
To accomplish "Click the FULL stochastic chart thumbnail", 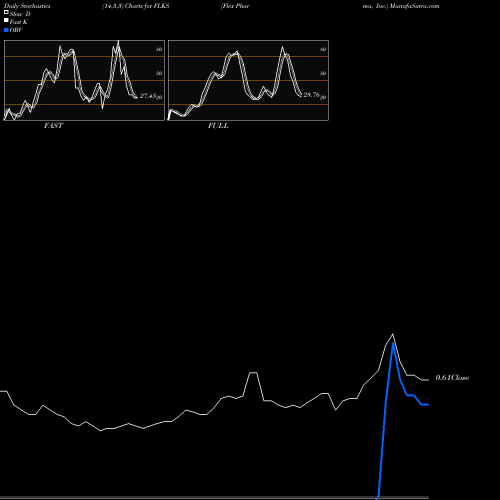I will pos(248,80).
